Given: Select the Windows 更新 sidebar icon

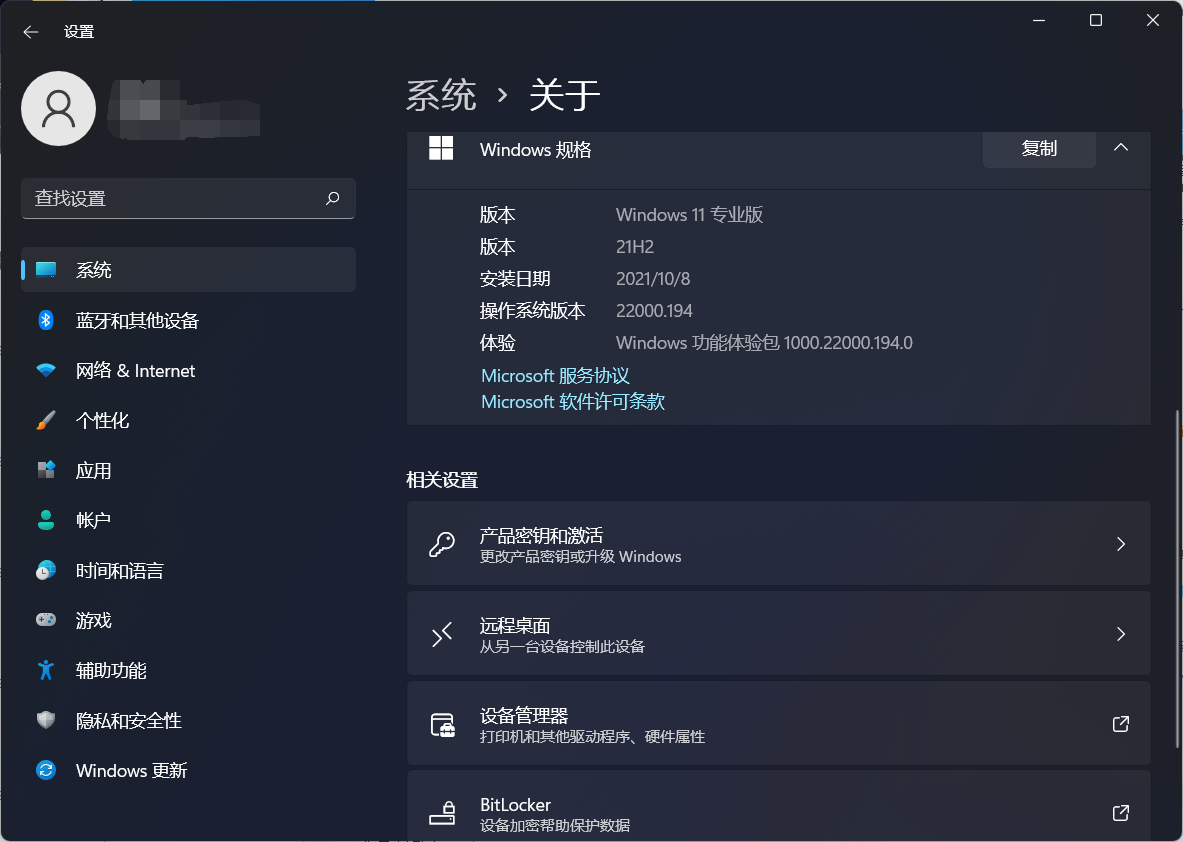Looking at the screenshot, I should tap(46, 770).
